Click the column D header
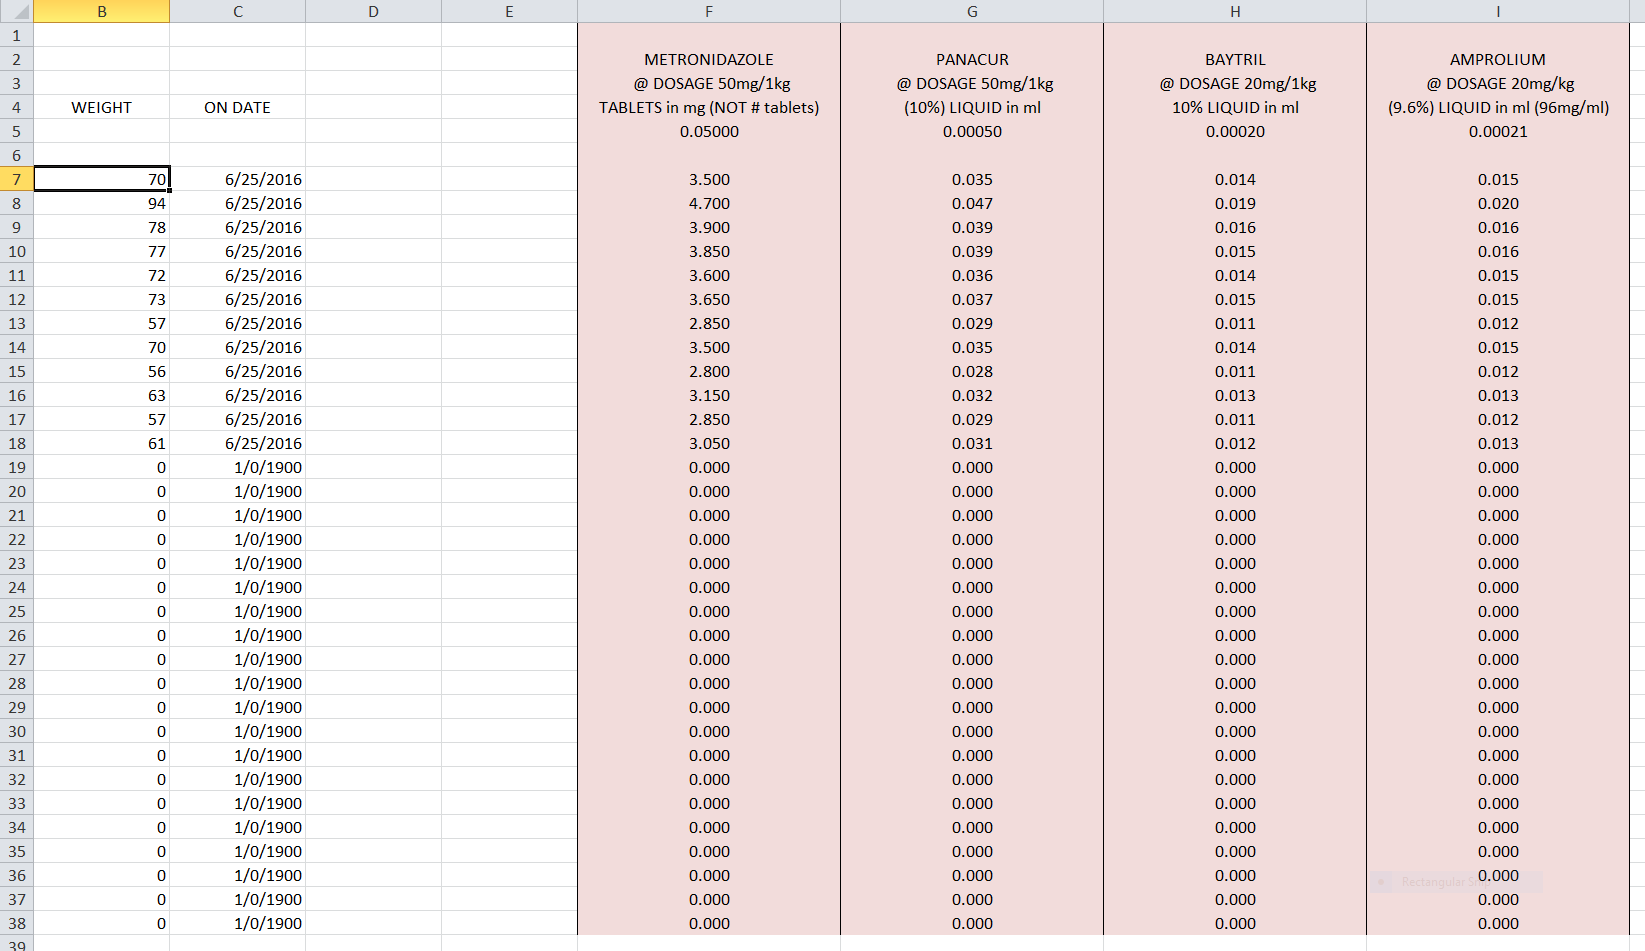Screen dimensions: 1645x951 [373, 11]
